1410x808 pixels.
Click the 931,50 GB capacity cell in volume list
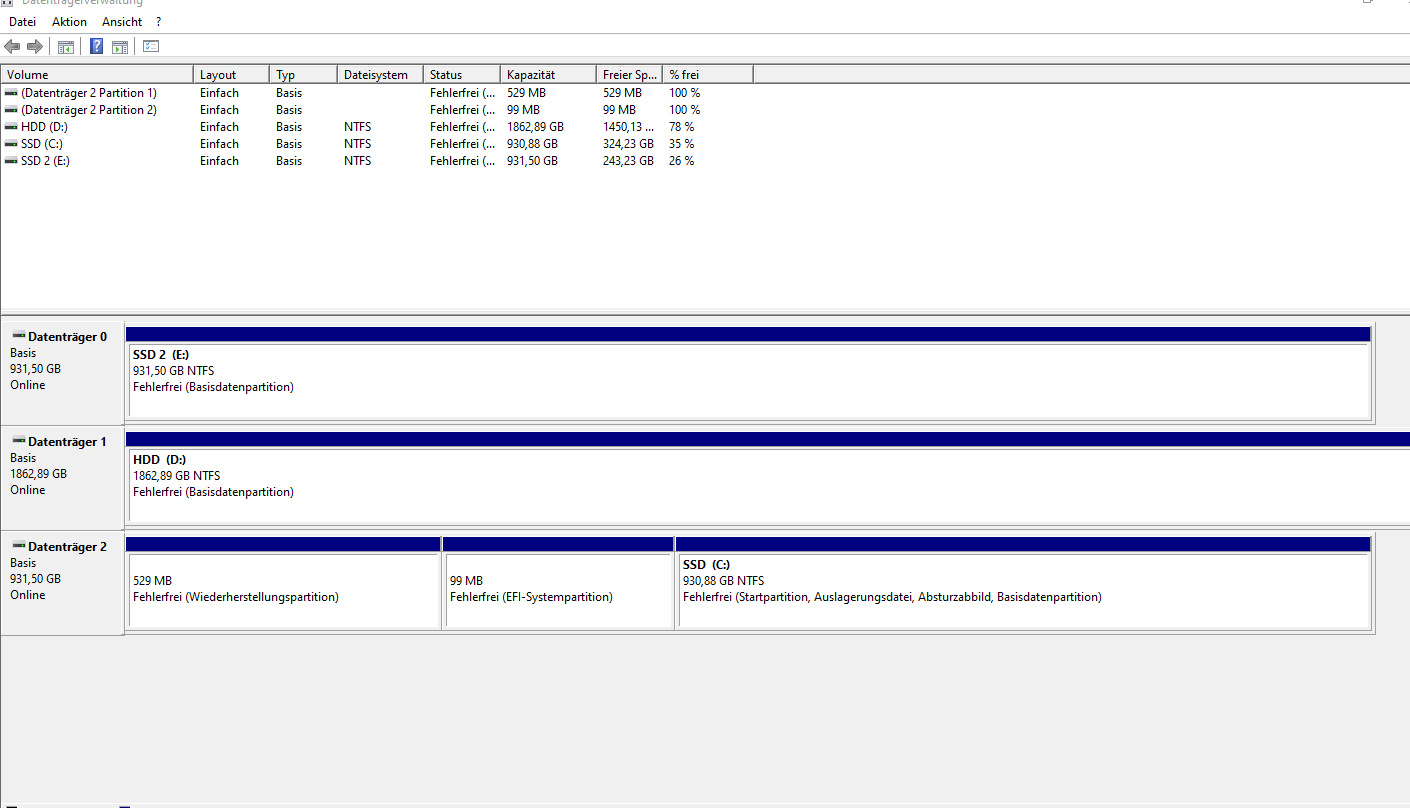point(532,161)
